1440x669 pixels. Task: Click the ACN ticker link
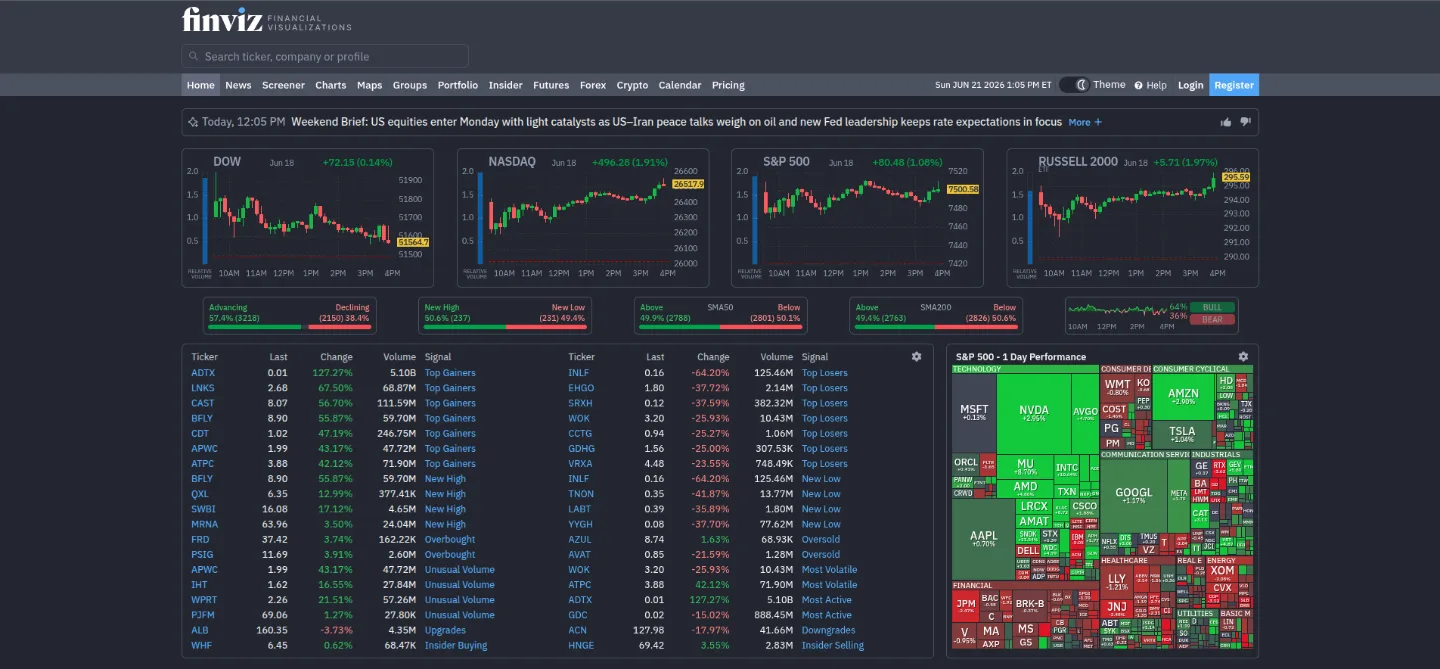coord(578,630)
